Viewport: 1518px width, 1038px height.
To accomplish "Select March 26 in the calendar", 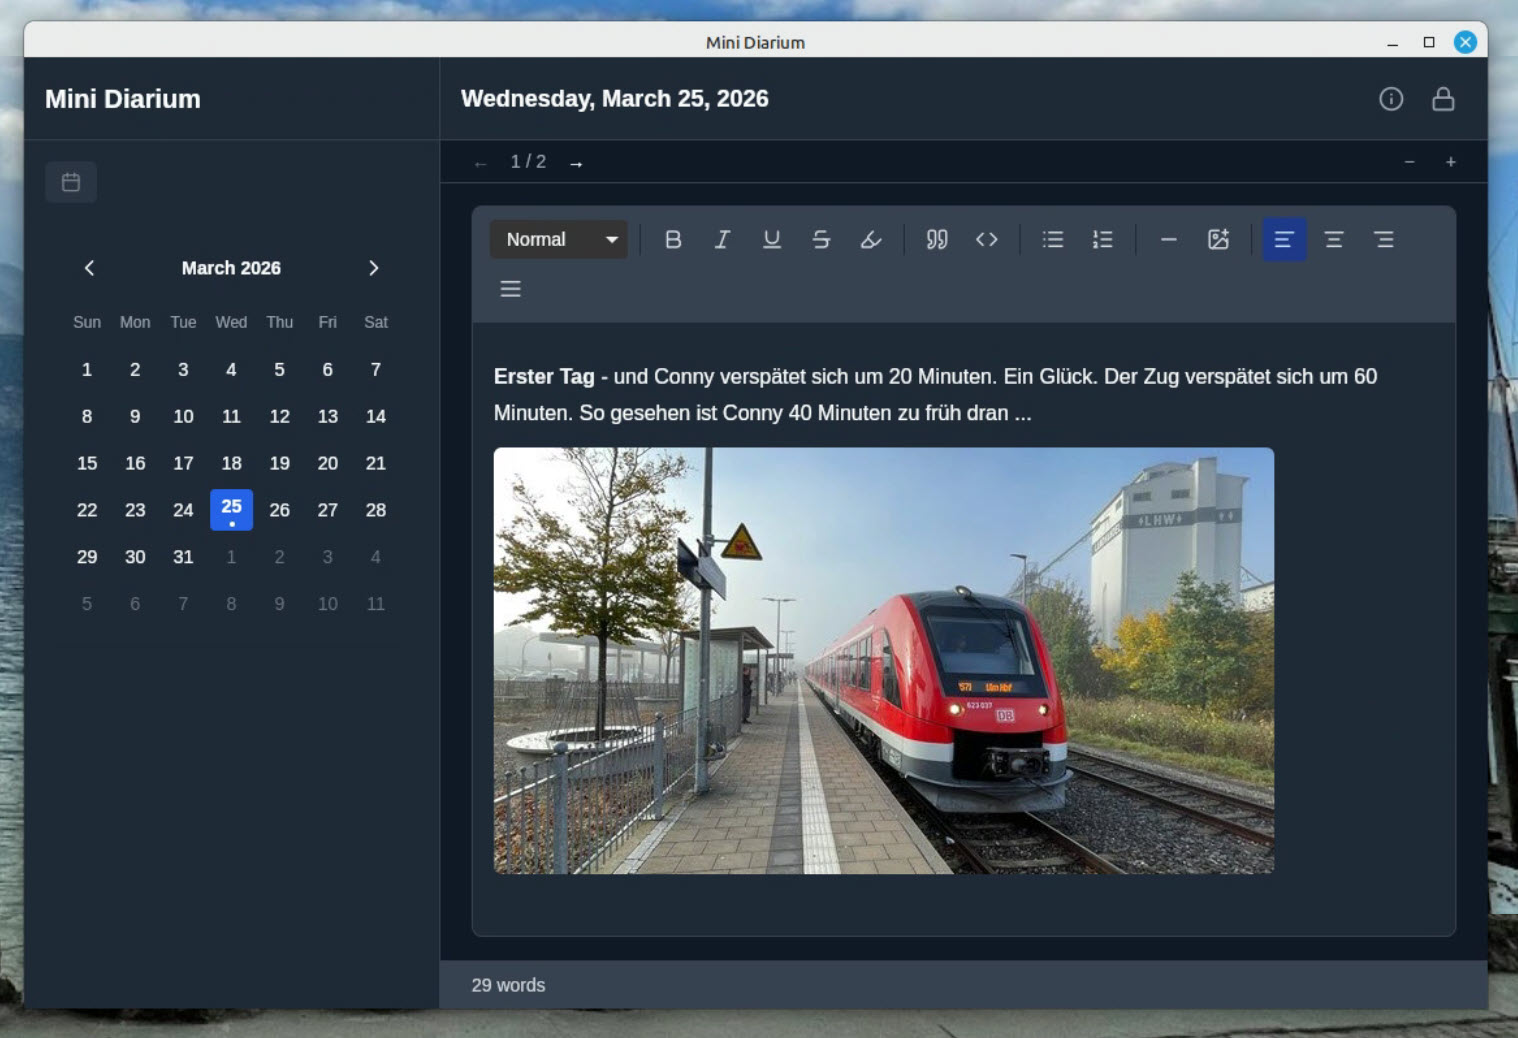I will tap(279, 510).
